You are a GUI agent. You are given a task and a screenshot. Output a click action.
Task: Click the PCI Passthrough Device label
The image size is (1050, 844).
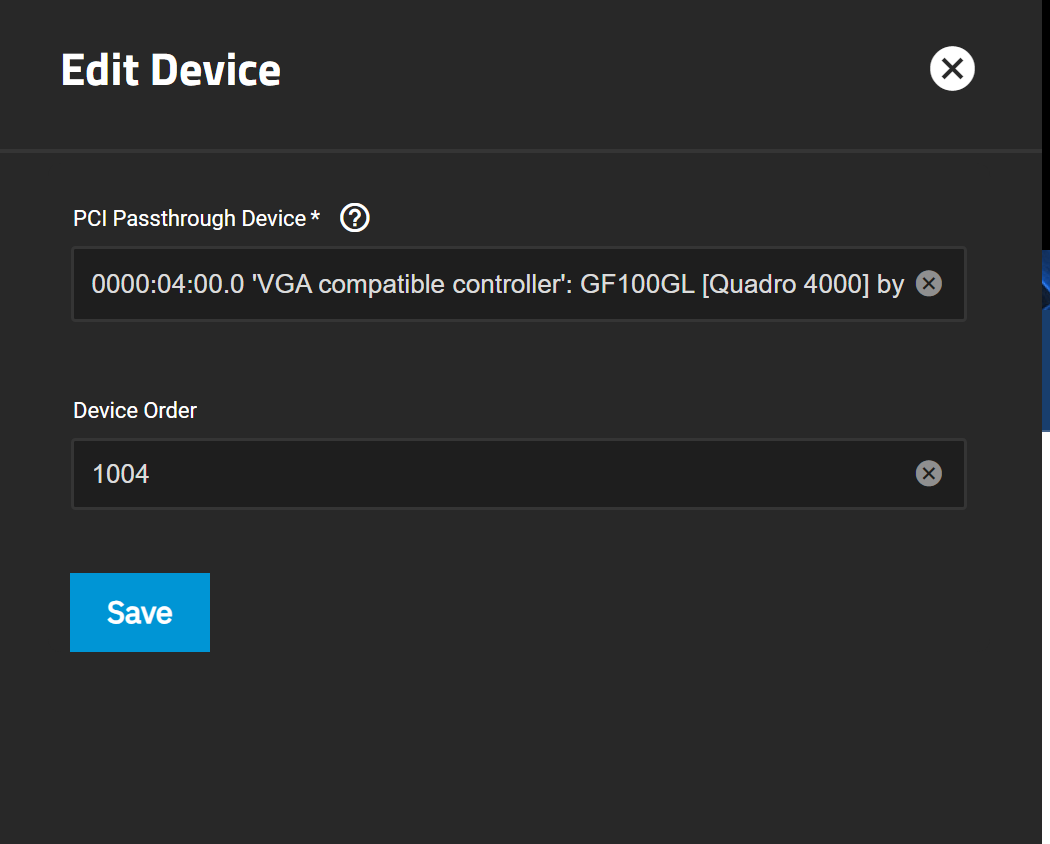click(x=189, y=218)
